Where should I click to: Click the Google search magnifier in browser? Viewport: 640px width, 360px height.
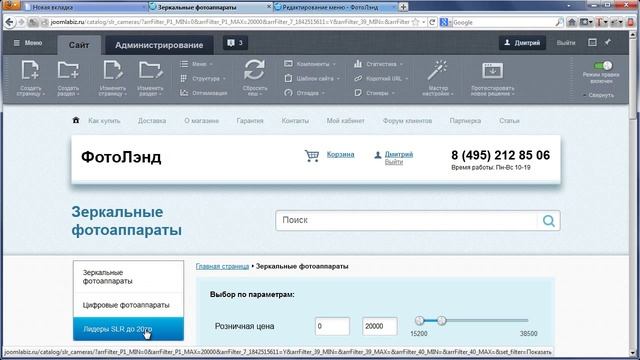(559, 22)
